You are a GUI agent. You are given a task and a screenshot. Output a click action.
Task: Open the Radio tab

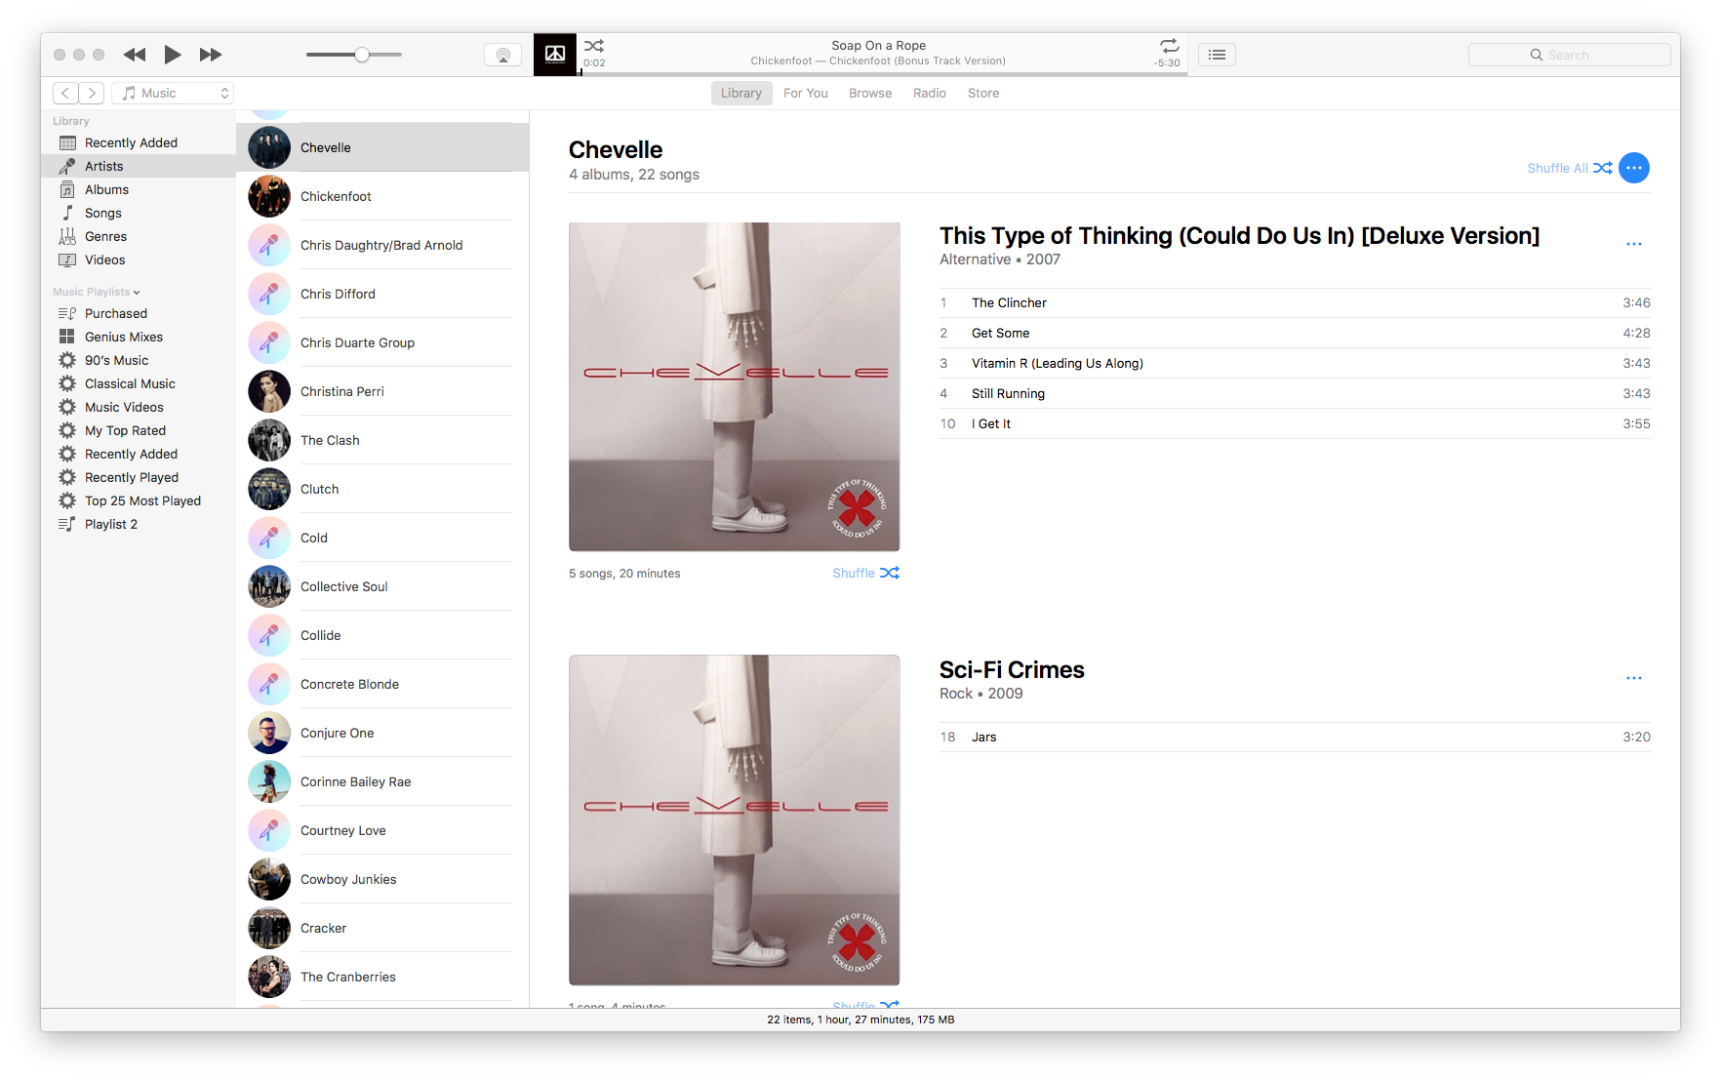[929, 93]
